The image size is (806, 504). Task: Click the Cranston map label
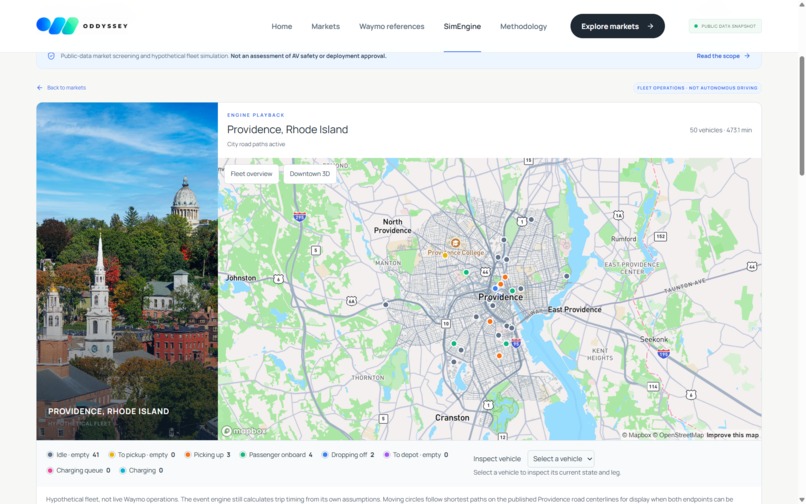pos(452,418)
